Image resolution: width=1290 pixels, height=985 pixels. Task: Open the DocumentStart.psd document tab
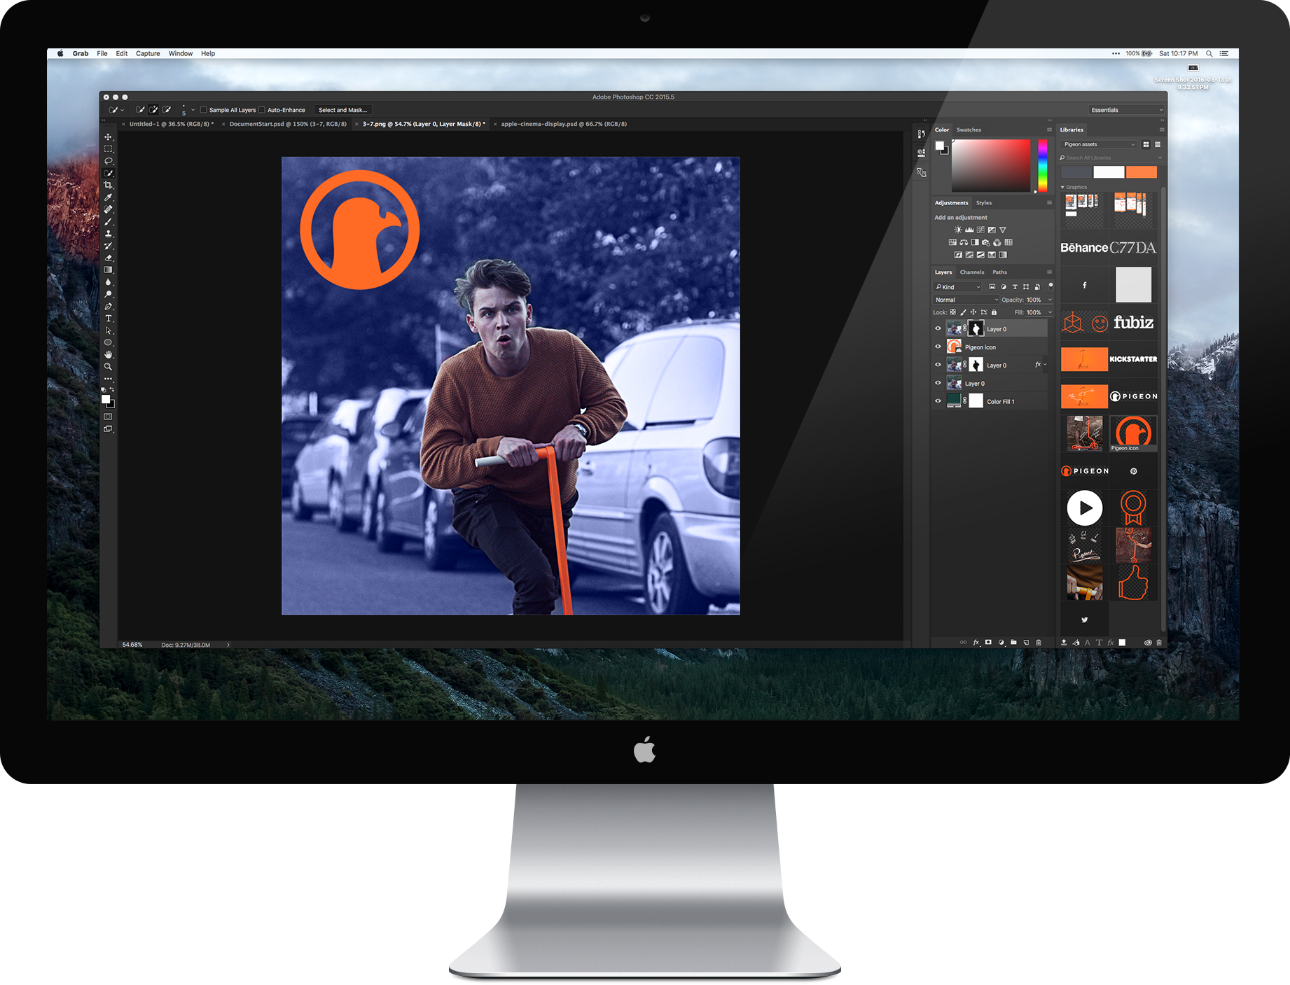coord(288,124)
